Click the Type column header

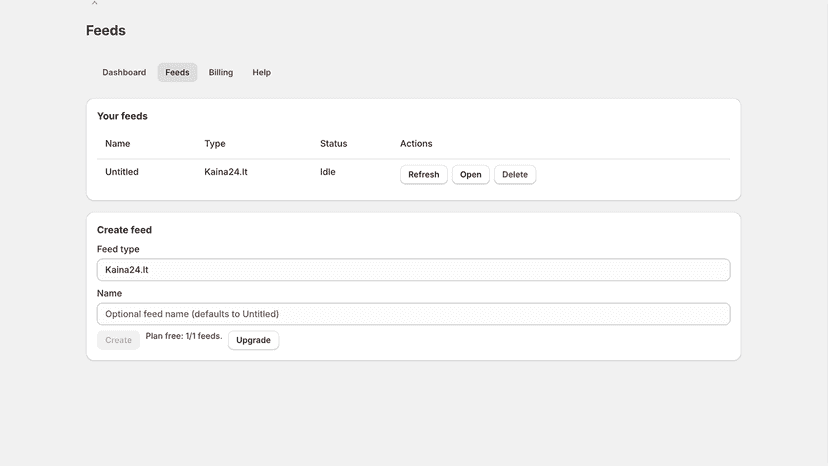215,144
